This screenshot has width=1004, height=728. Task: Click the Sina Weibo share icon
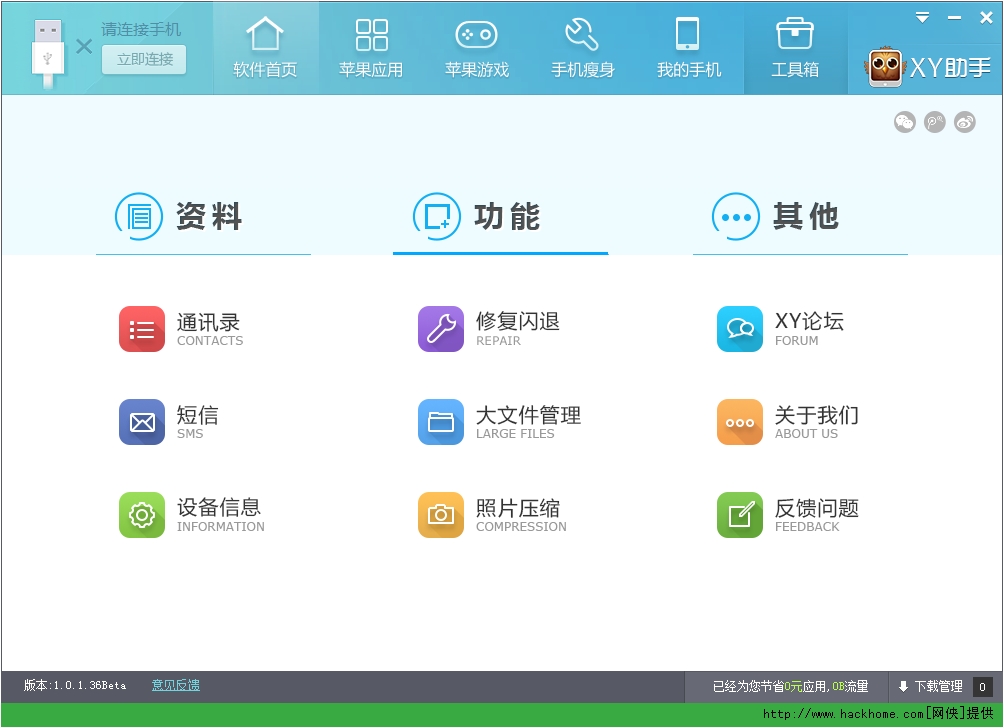click(964, 122)
